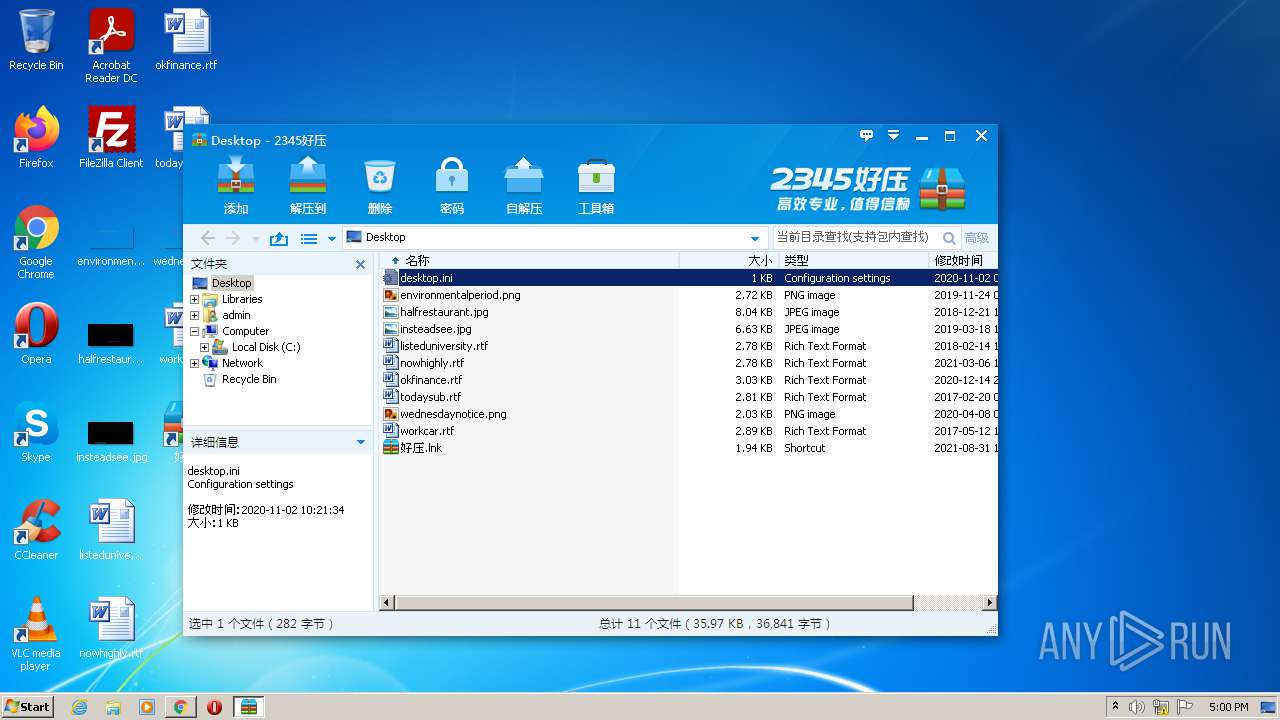Click the 高级 advanced search link
This screenshot has width=1280, height=720.
pyautogui.click(x=976, y=238)
